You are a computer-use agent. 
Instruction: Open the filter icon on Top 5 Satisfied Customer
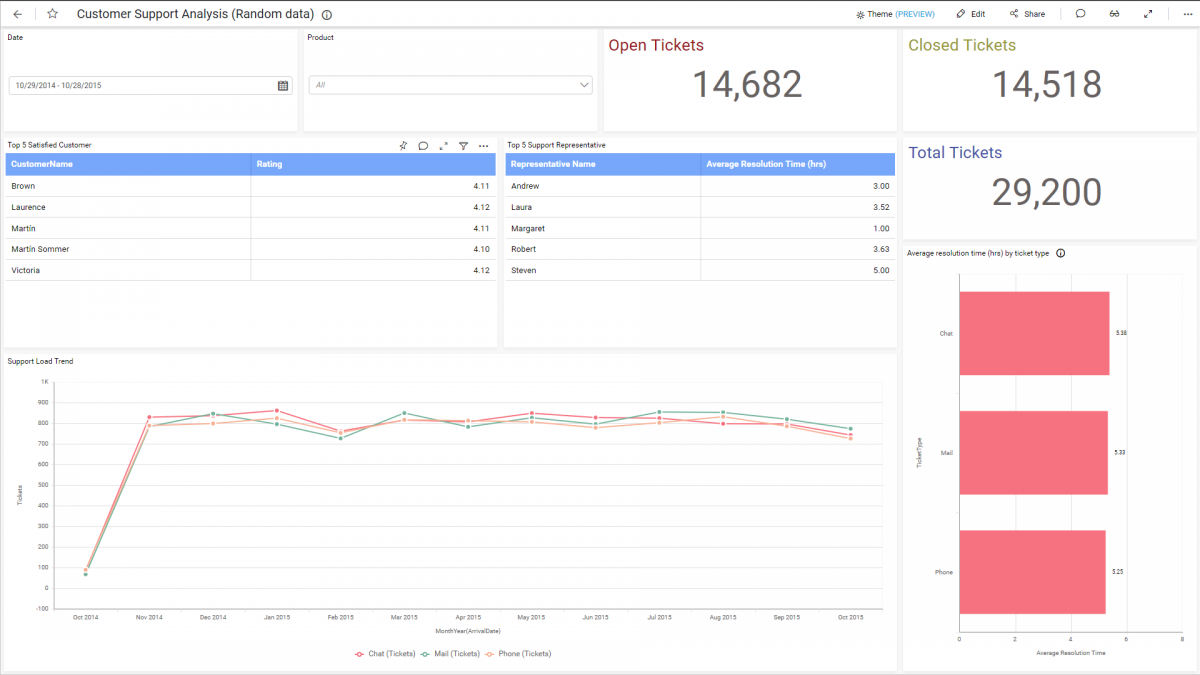point(463,145)
